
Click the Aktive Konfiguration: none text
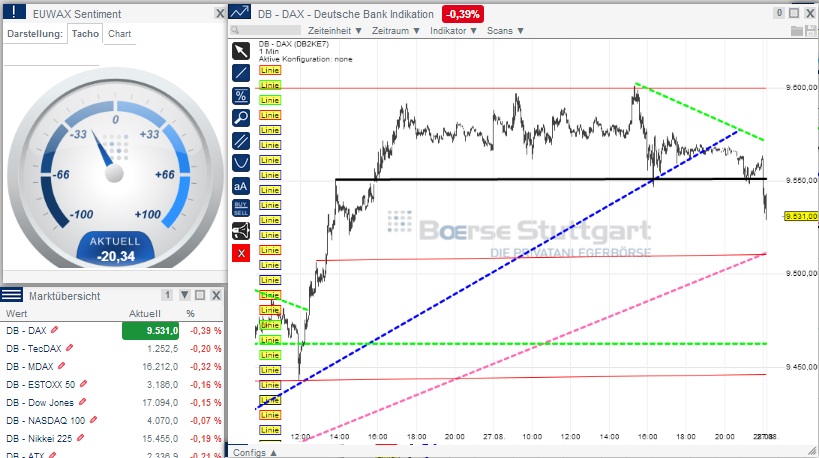click(x=306, y=60)
